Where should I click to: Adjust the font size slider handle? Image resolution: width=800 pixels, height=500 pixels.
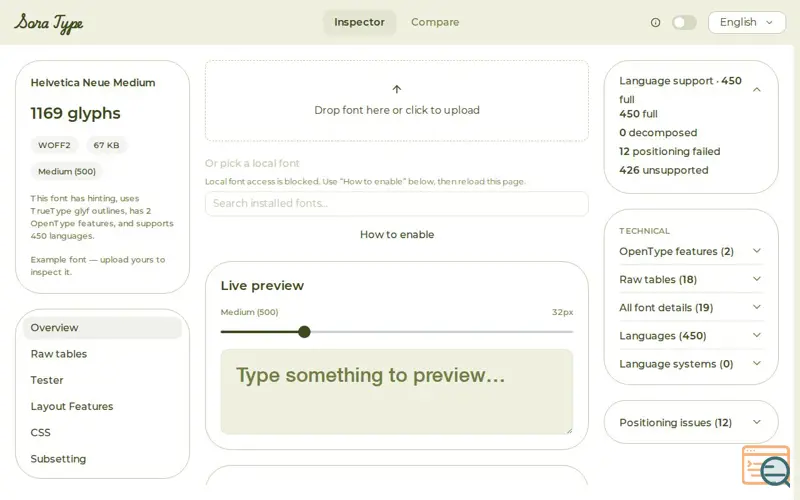coord(304,332)
